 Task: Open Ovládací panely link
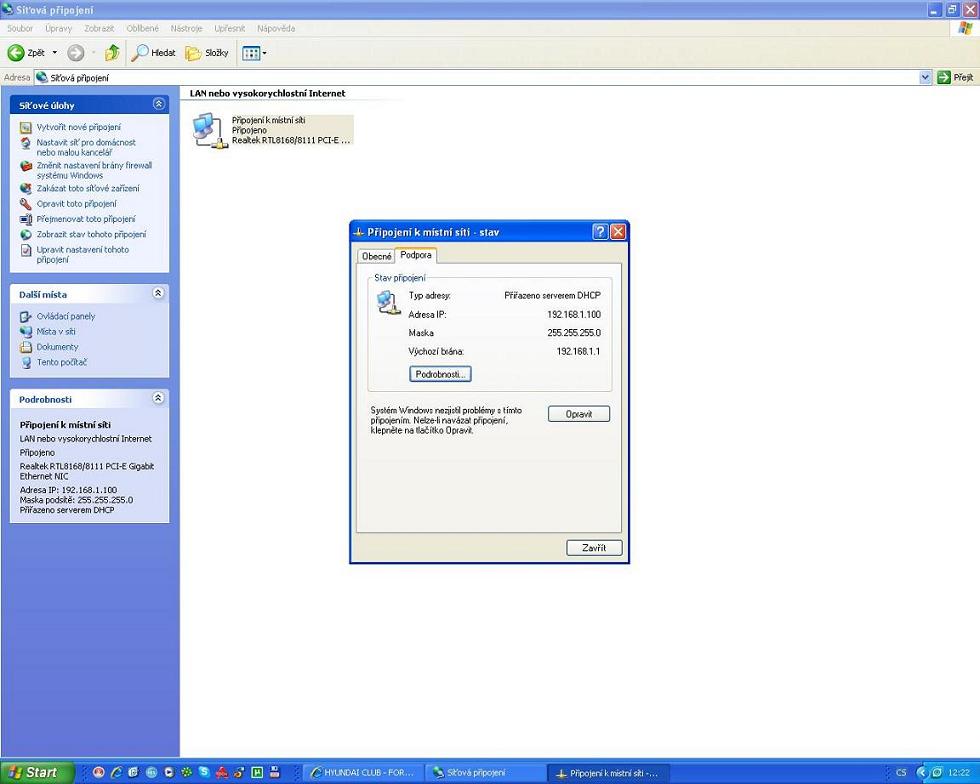coord(66,316)
